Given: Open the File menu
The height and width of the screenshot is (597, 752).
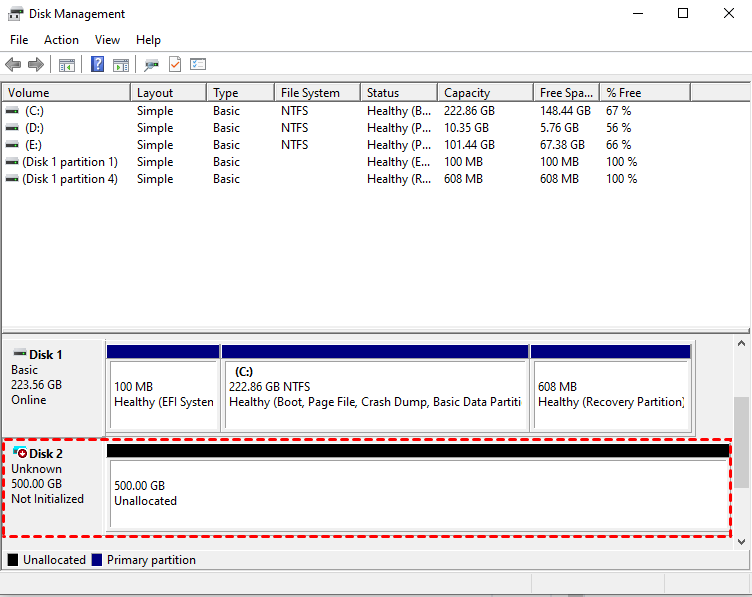Looking at the screenshot, I should [19, 40].
